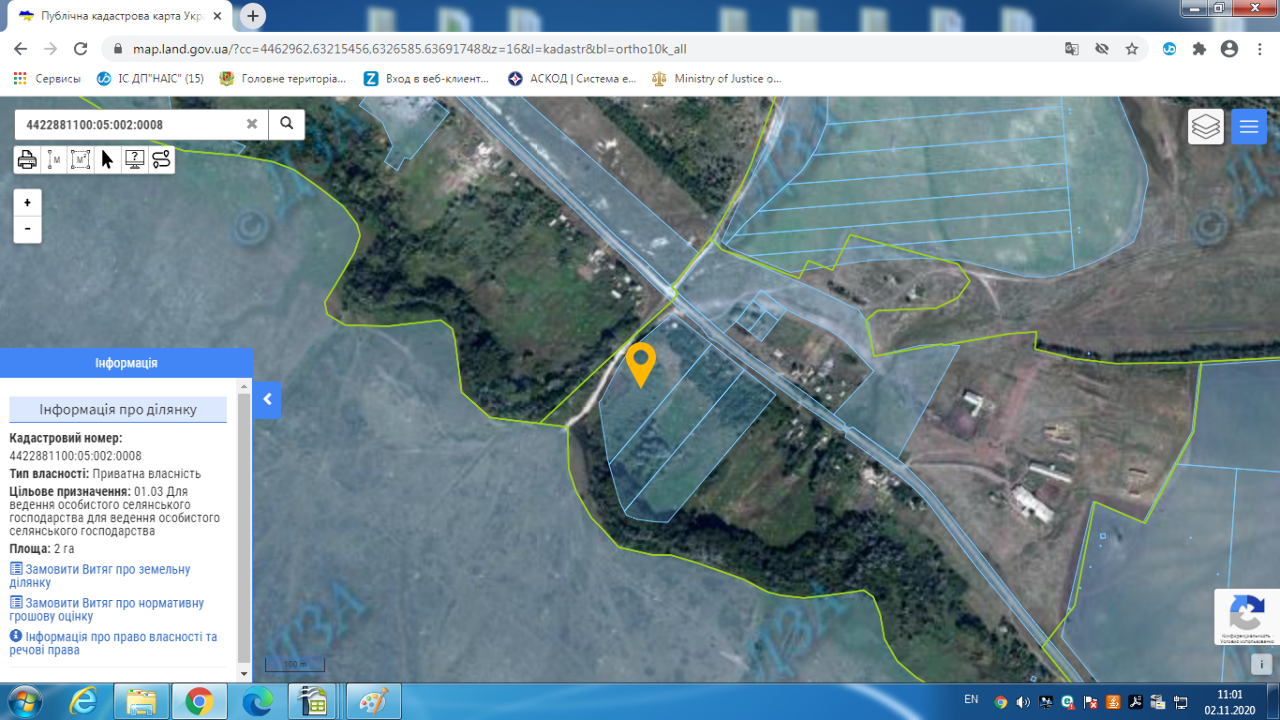Open the Вход в веб-клиент bookmark
Viewport: 1280px width, 720px height.
tap(426, 78)
